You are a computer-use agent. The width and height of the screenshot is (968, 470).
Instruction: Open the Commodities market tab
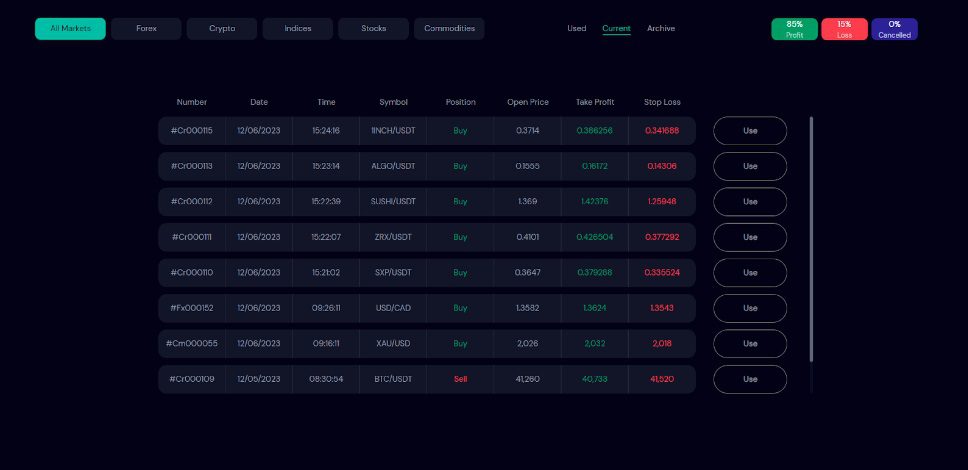(x=449, y=29)
